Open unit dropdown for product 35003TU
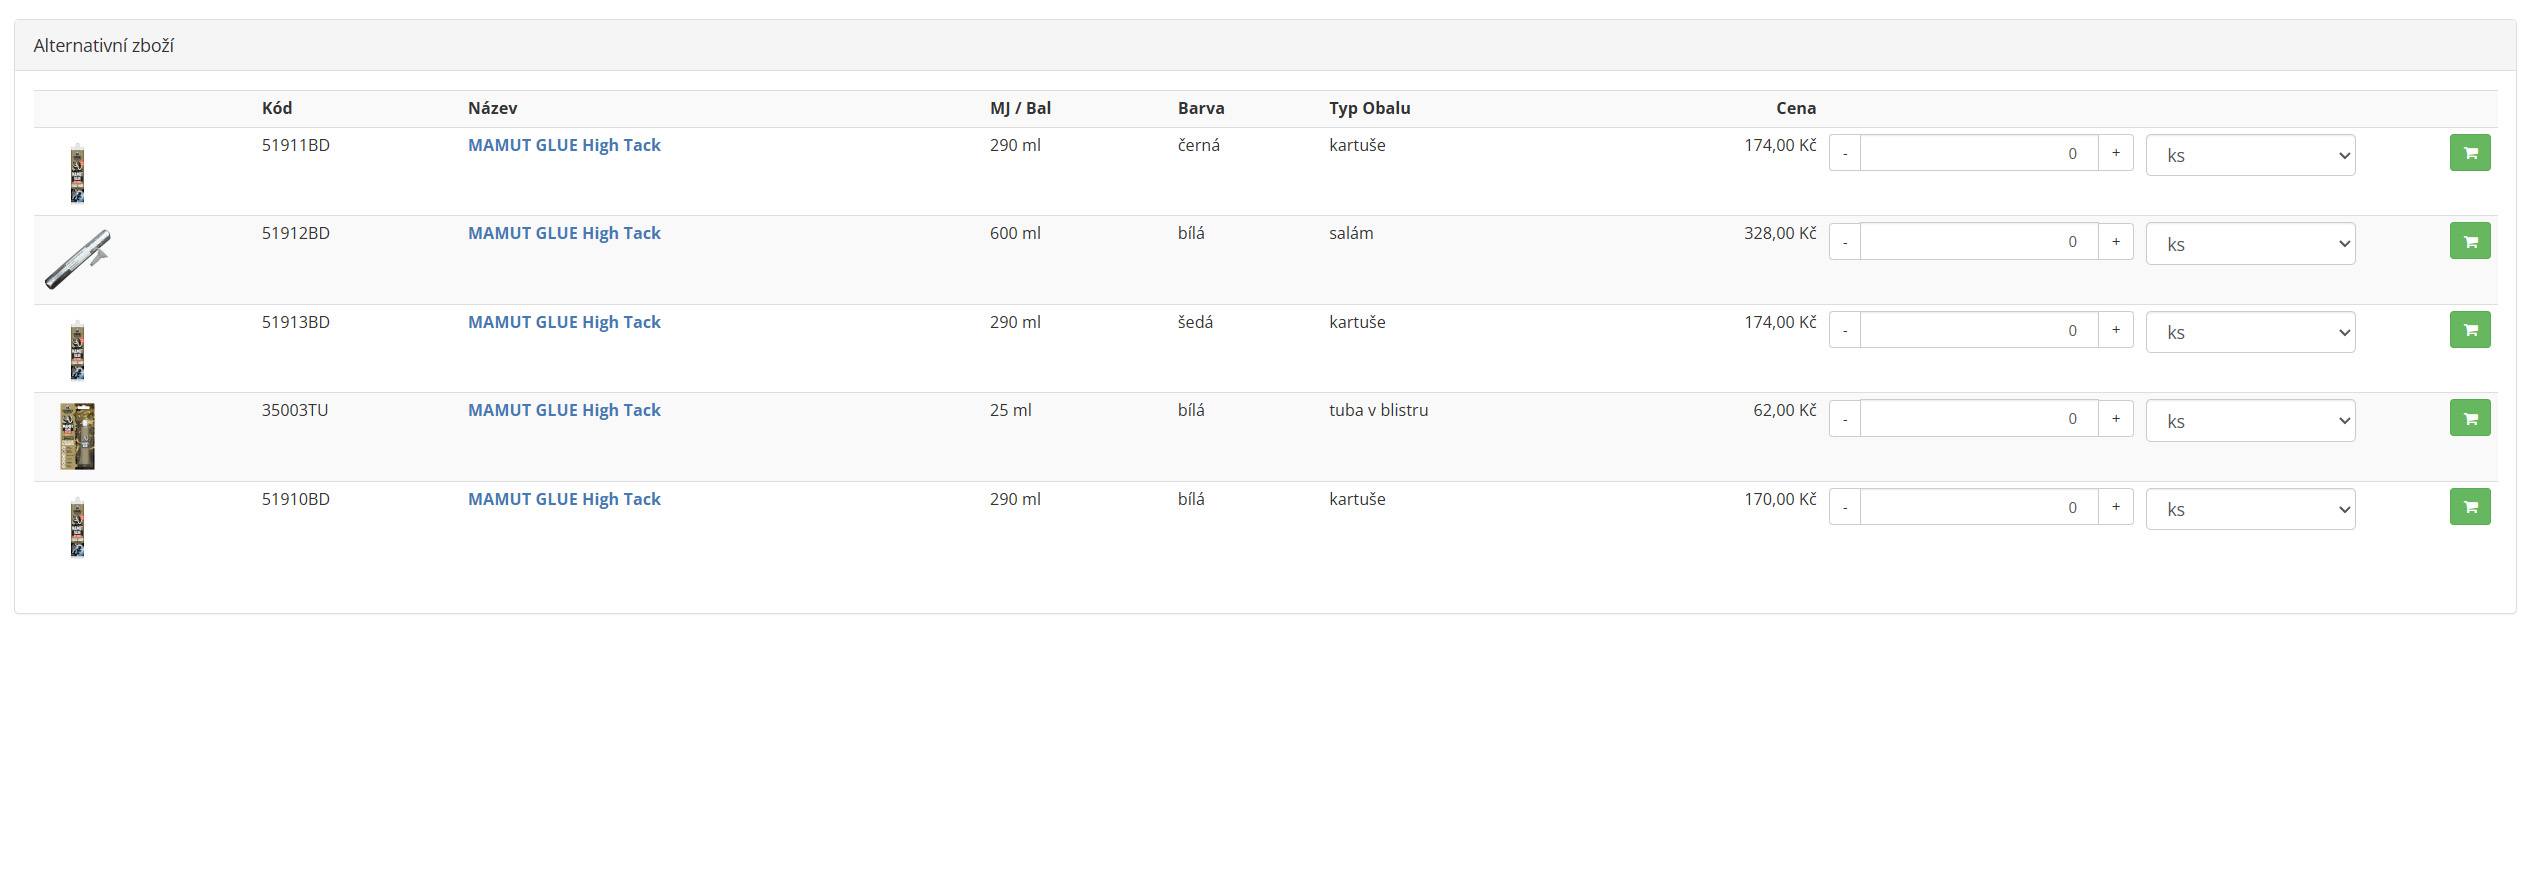Screen dimensions: 2538x874 [2250, 421]
